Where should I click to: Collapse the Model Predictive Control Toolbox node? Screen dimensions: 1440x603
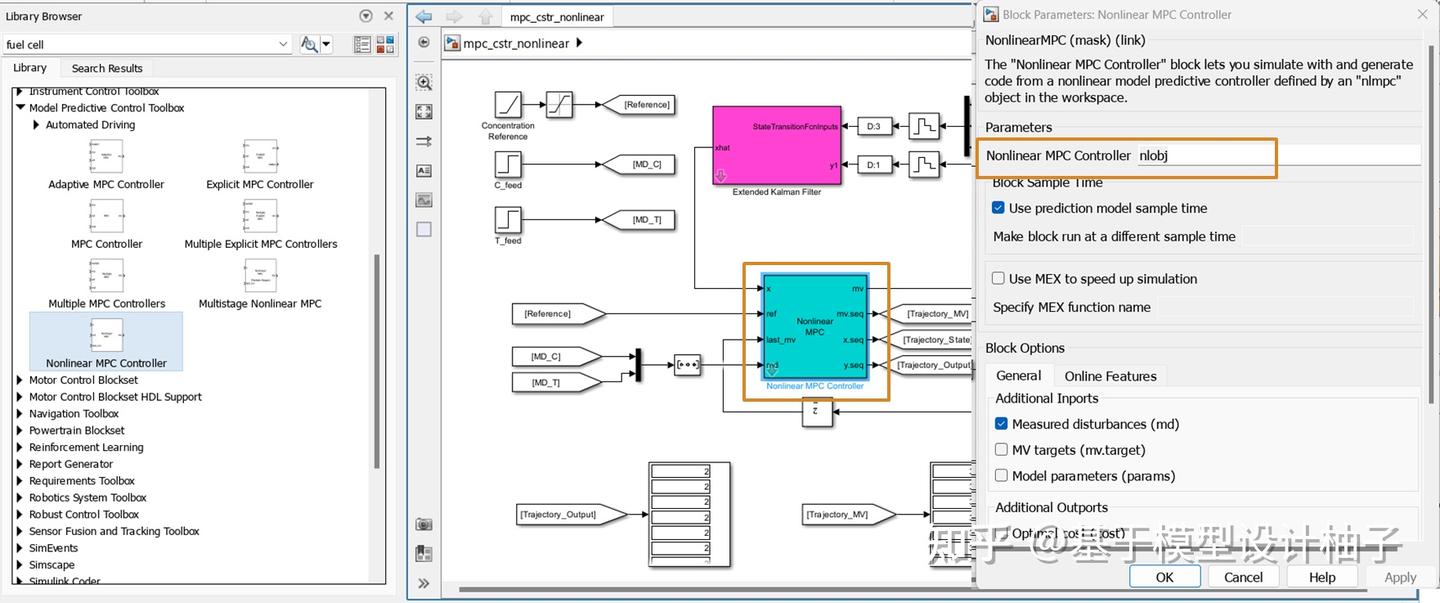(x=22, y=107)
